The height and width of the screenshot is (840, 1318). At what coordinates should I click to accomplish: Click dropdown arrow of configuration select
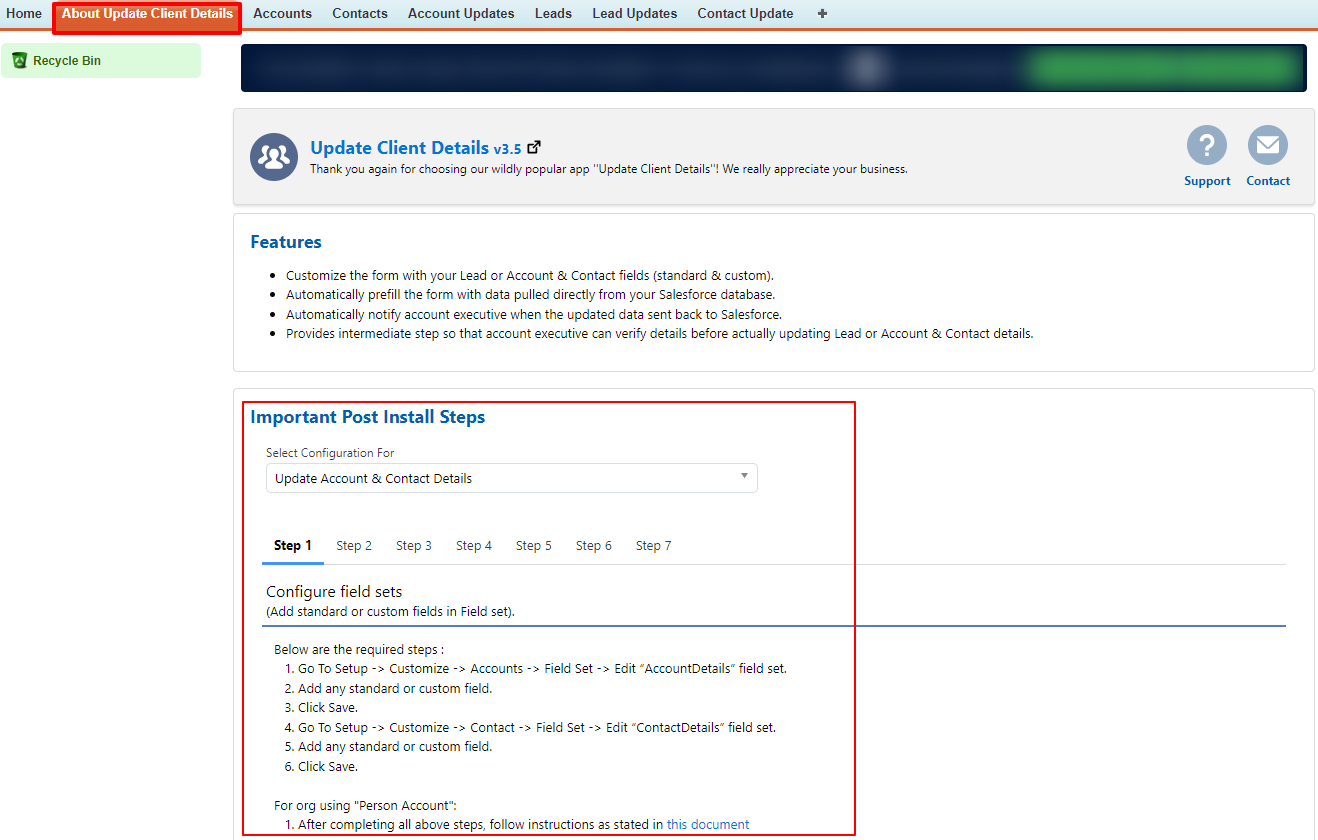[x=744, y=476]
